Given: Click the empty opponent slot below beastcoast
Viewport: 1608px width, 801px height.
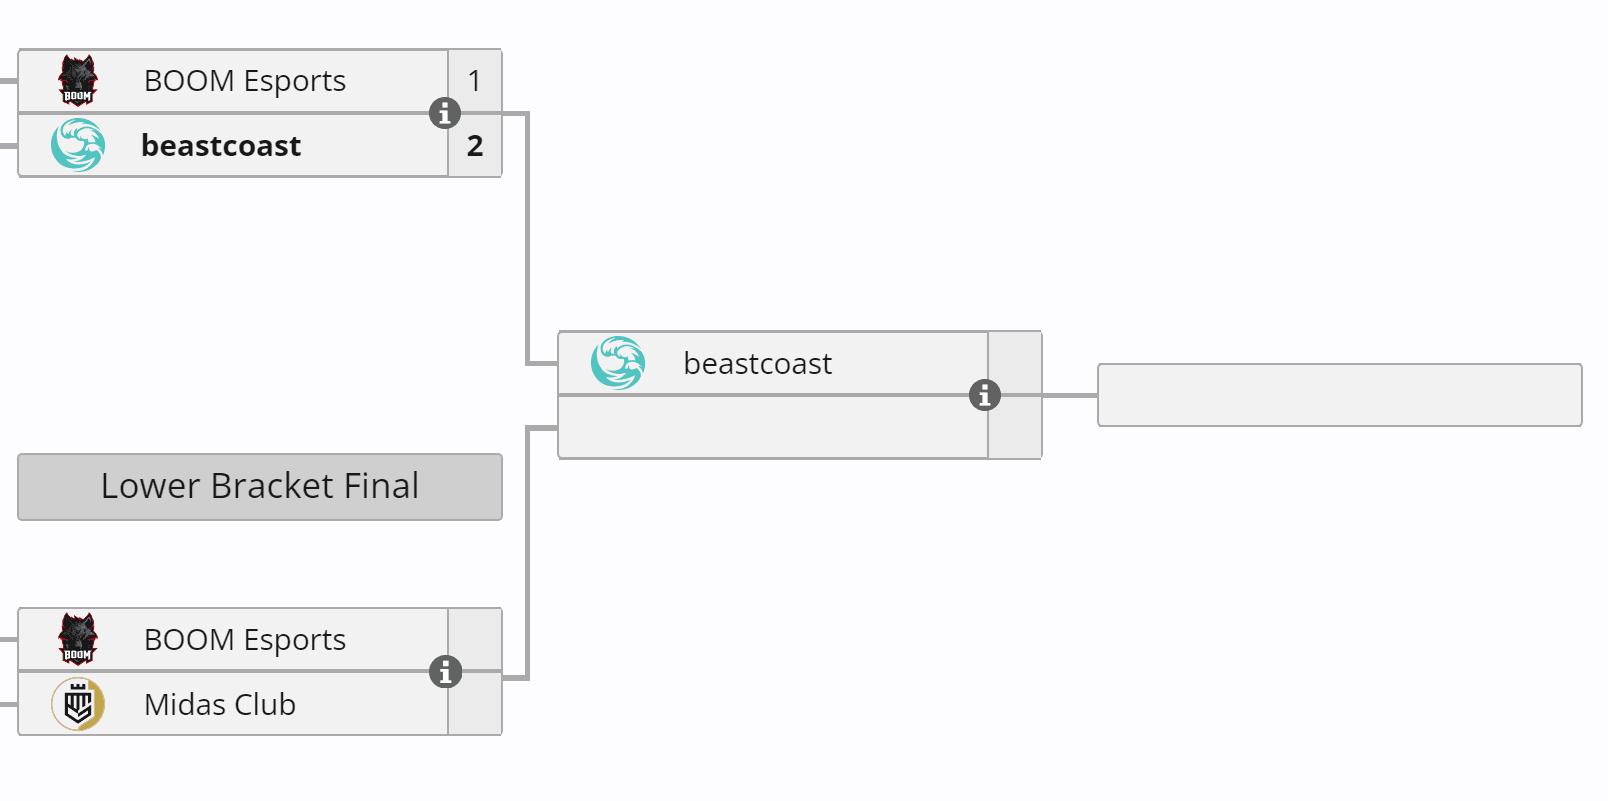Looking at the screenshot, I should tap(772, 428).
